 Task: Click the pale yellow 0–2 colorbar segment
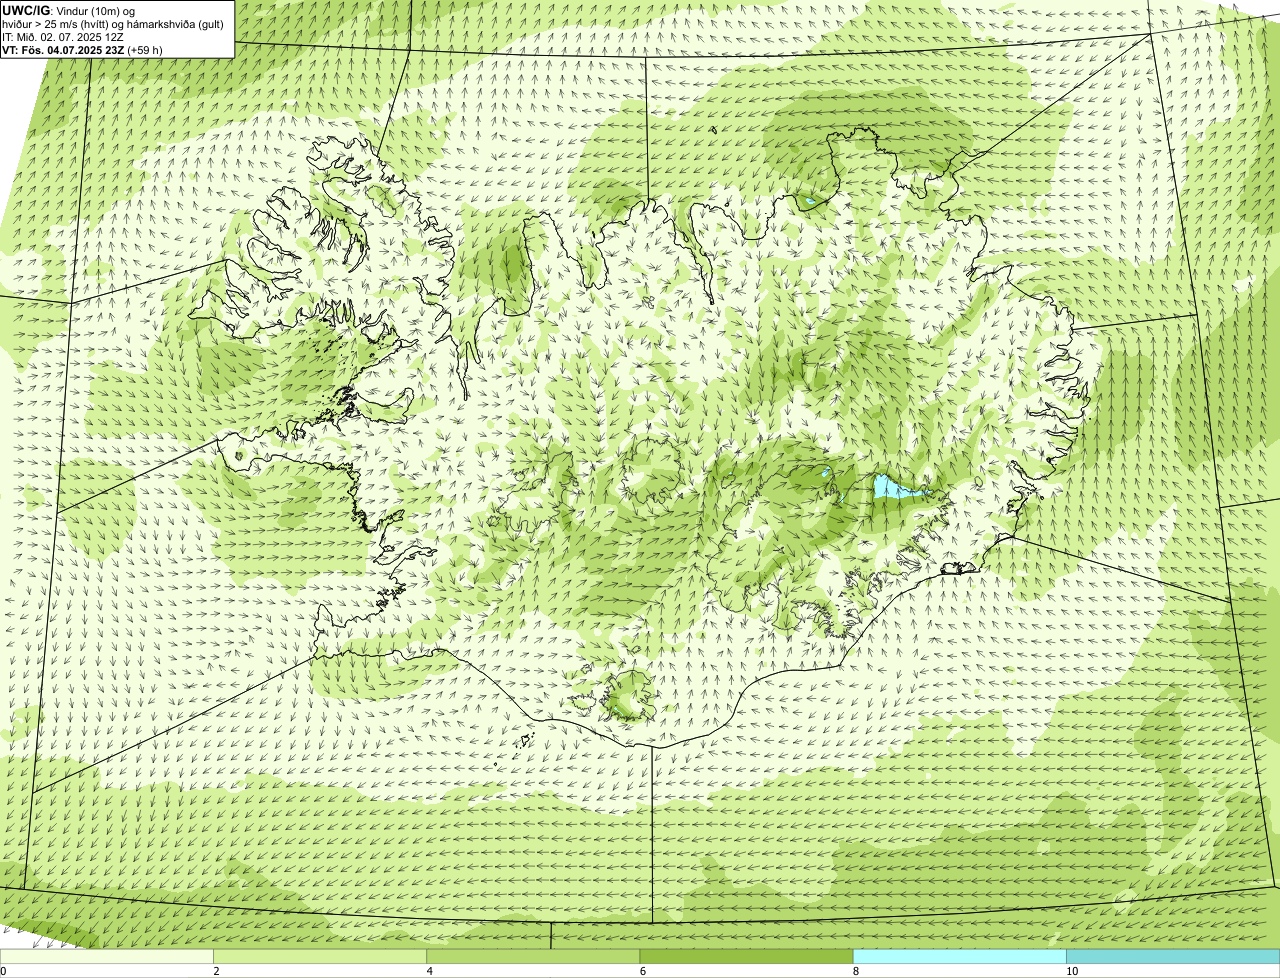point(107,957)
